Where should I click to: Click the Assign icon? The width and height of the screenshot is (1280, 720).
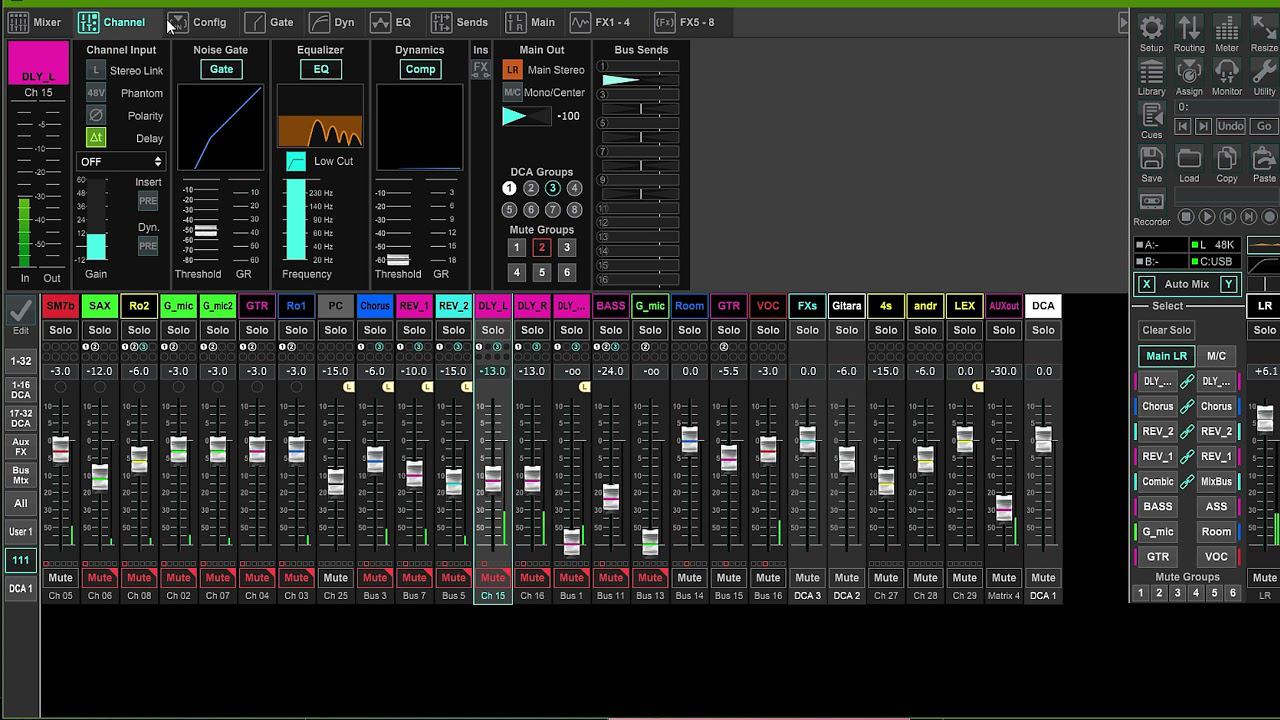point(1189,76)
